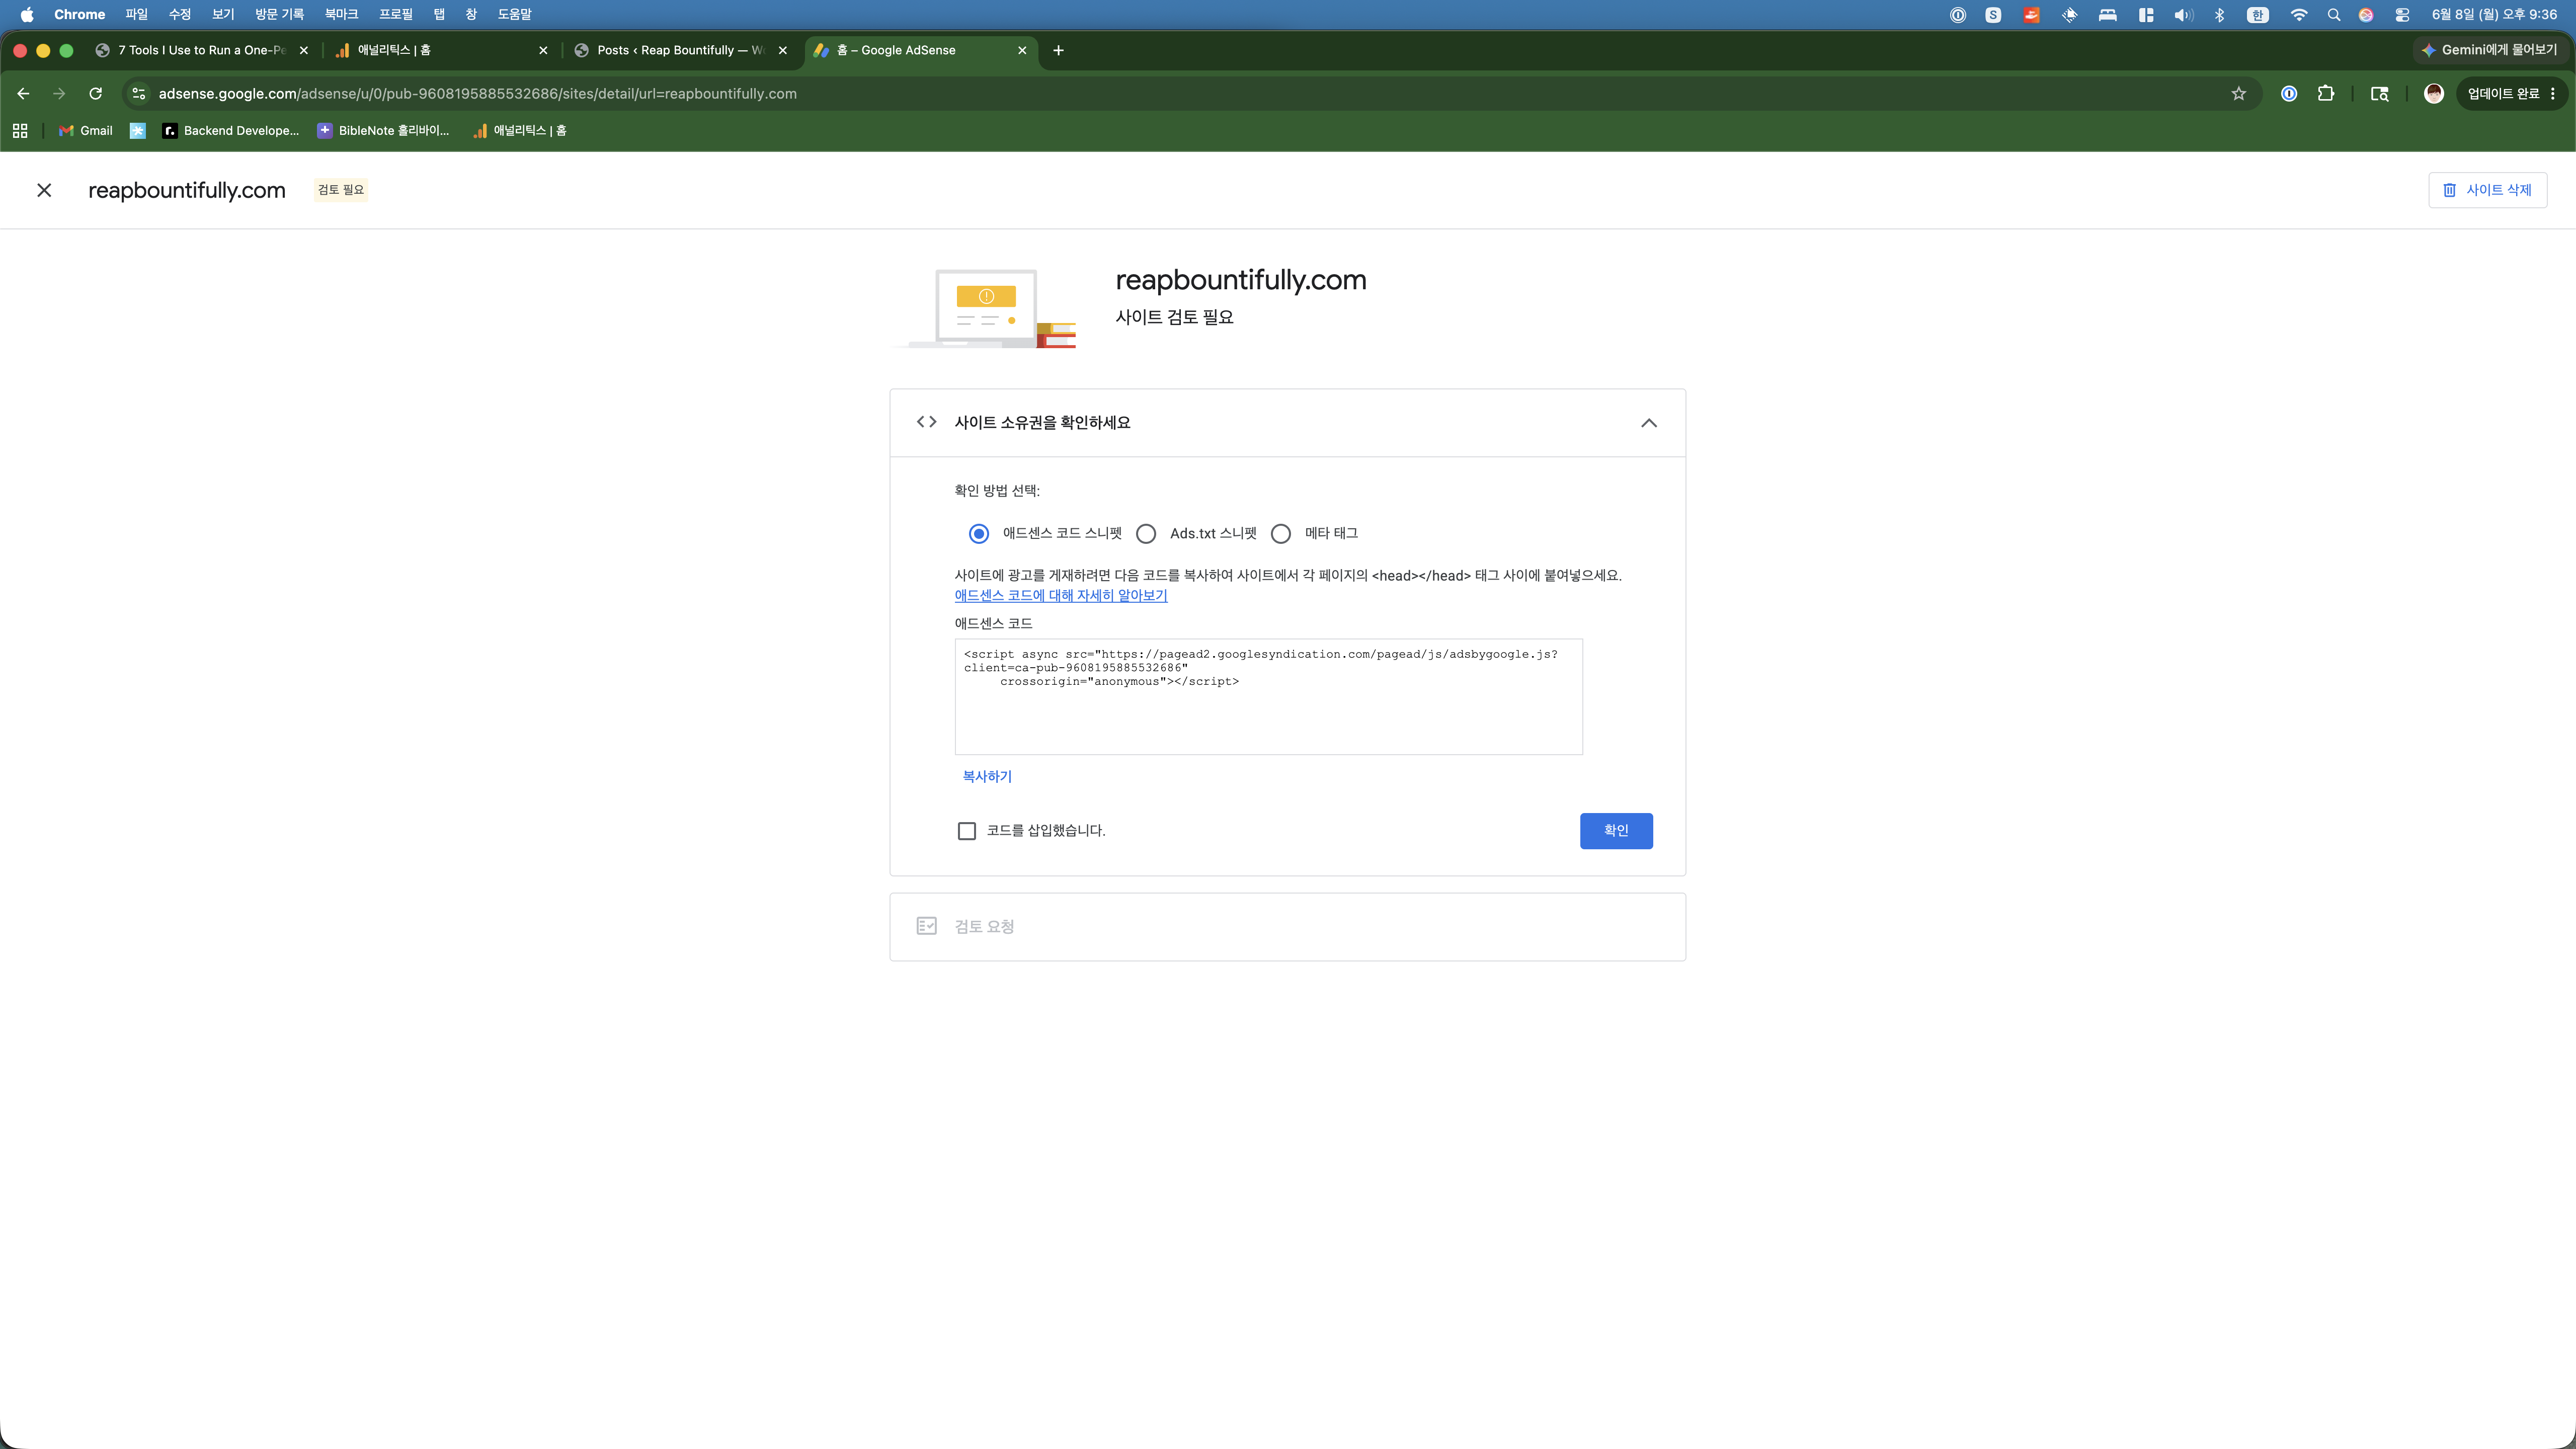Viewport: 2576px width, 1449px height.
Task: Open the 수정 menu
Action: coord(180,14)
